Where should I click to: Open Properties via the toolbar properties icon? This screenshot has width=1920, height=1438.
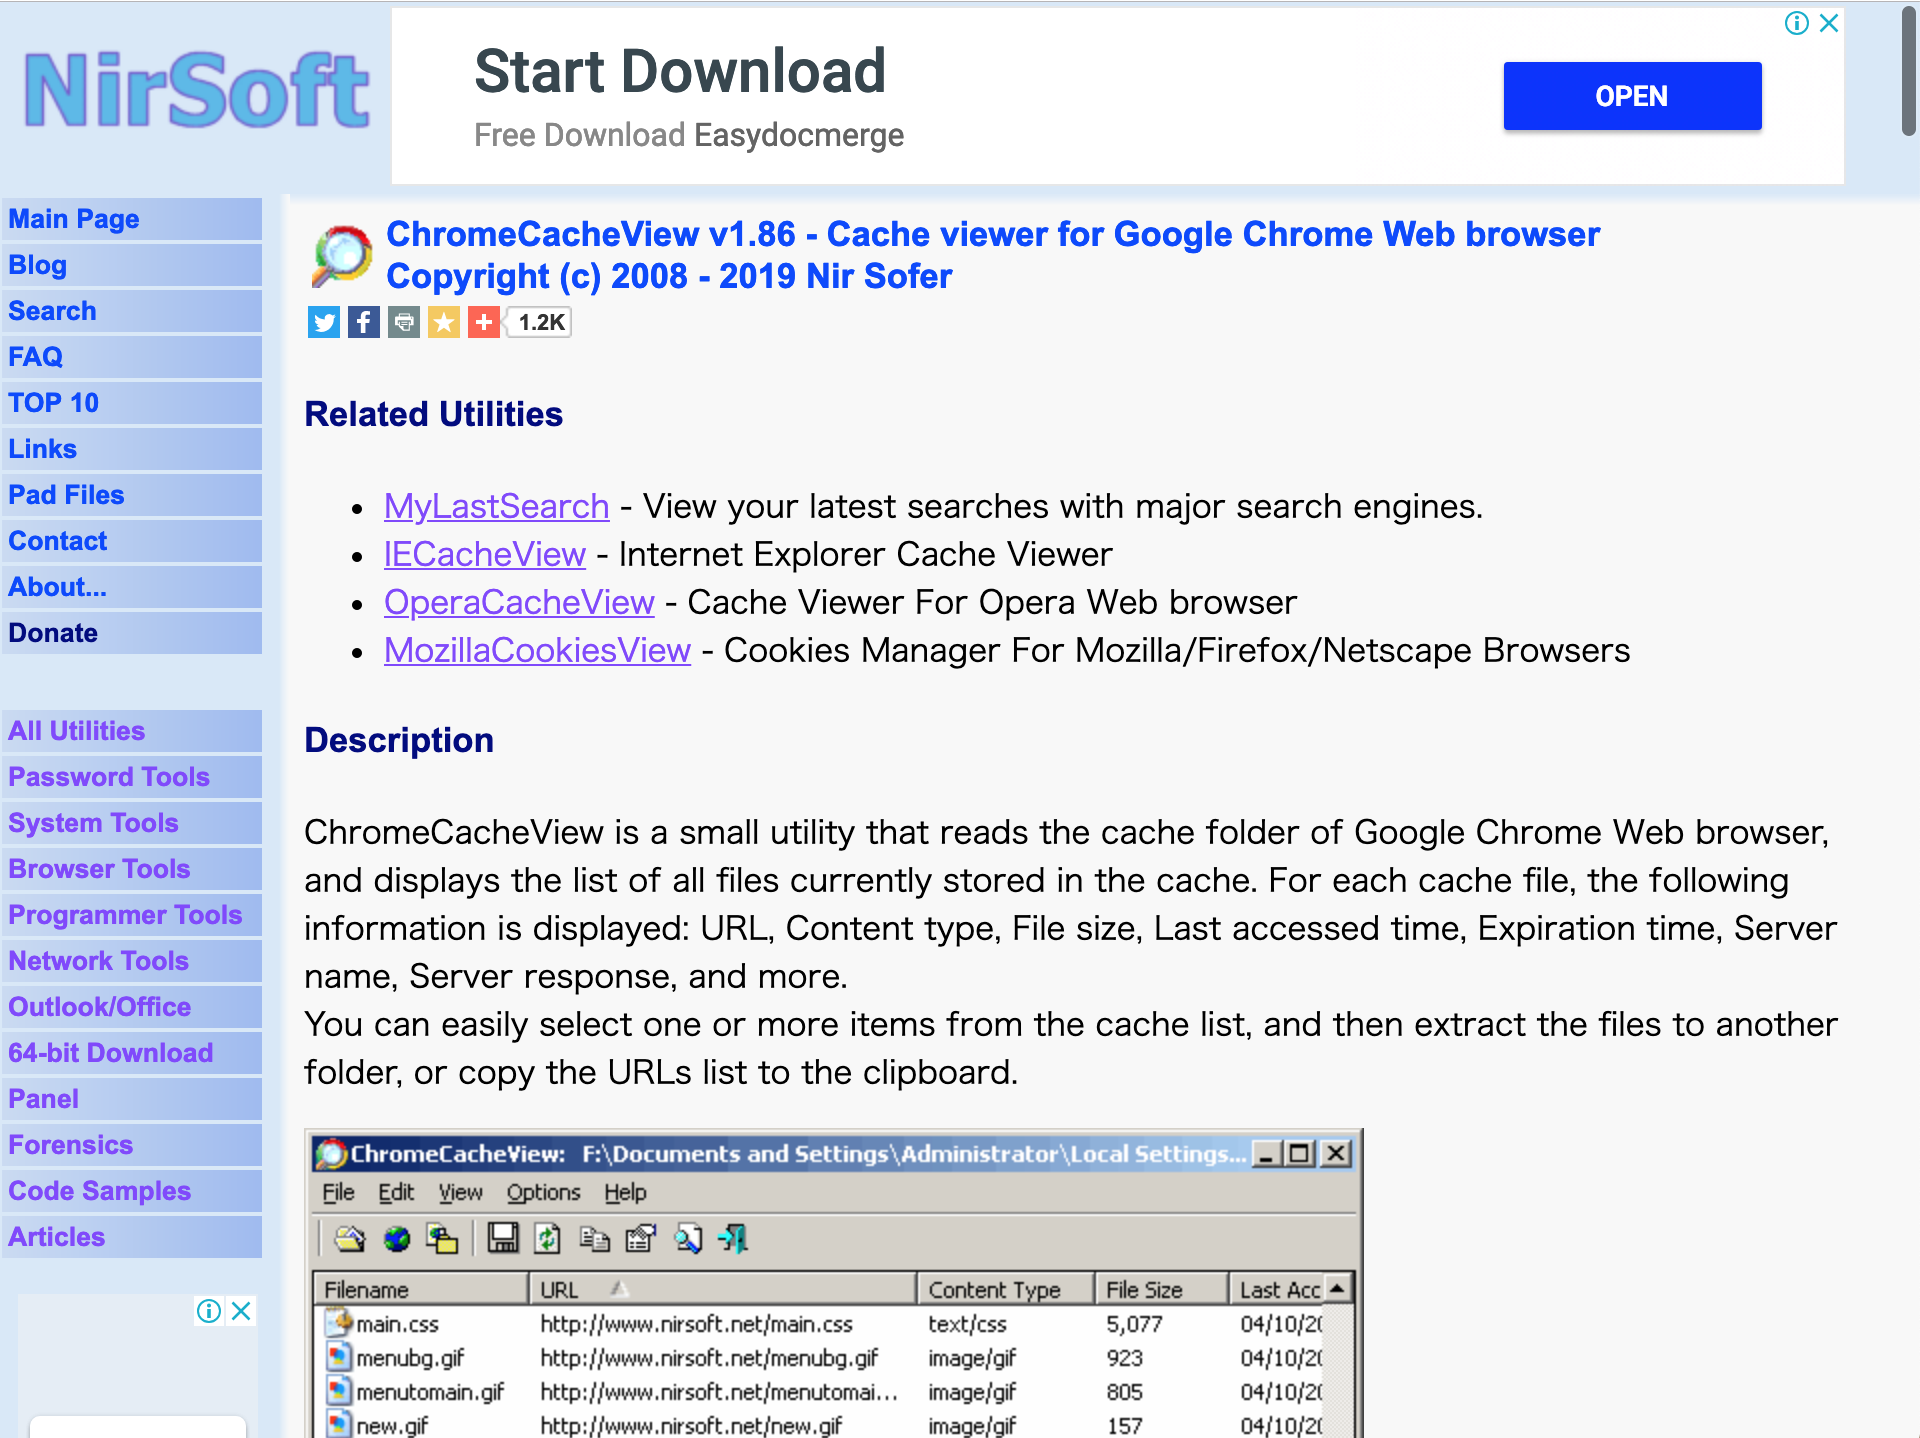click(x=640, y=1240)
